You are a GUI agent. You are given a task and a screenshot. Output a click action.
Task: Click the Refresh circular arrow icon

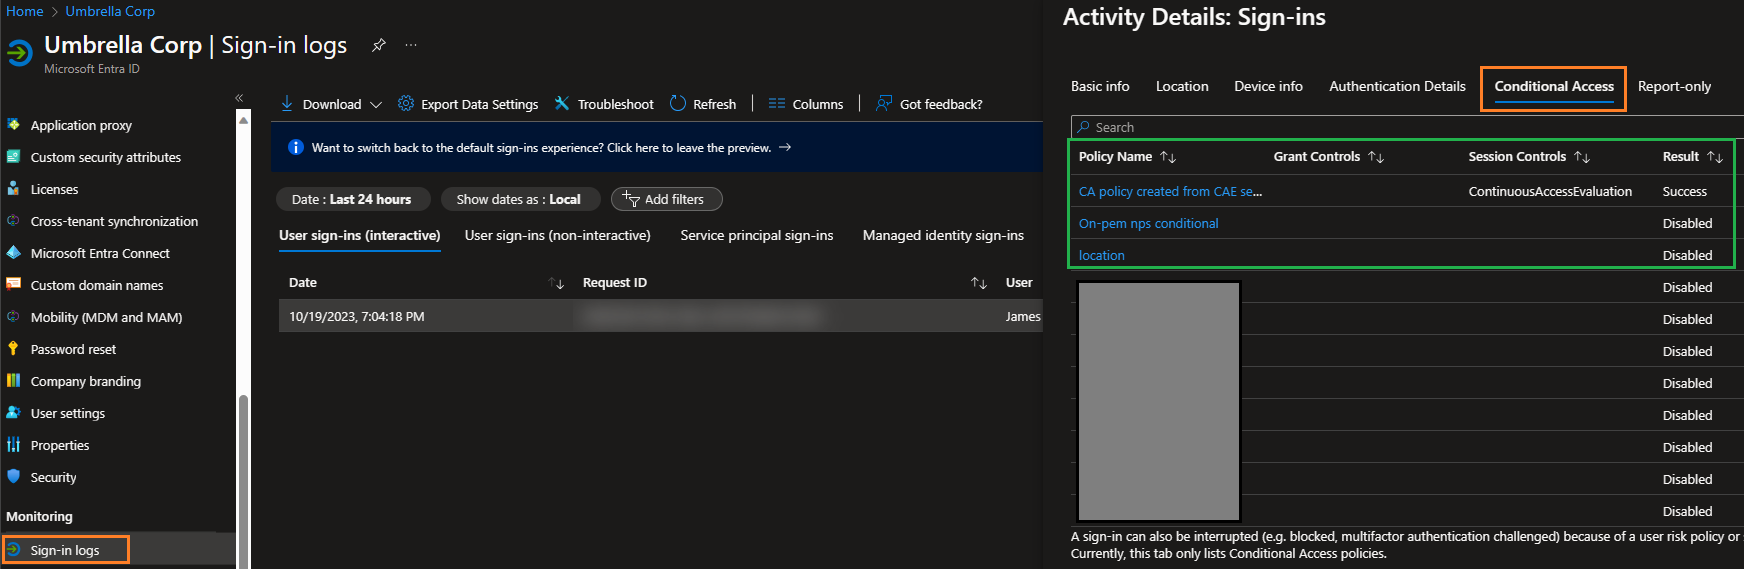click(x=678, y=103)
